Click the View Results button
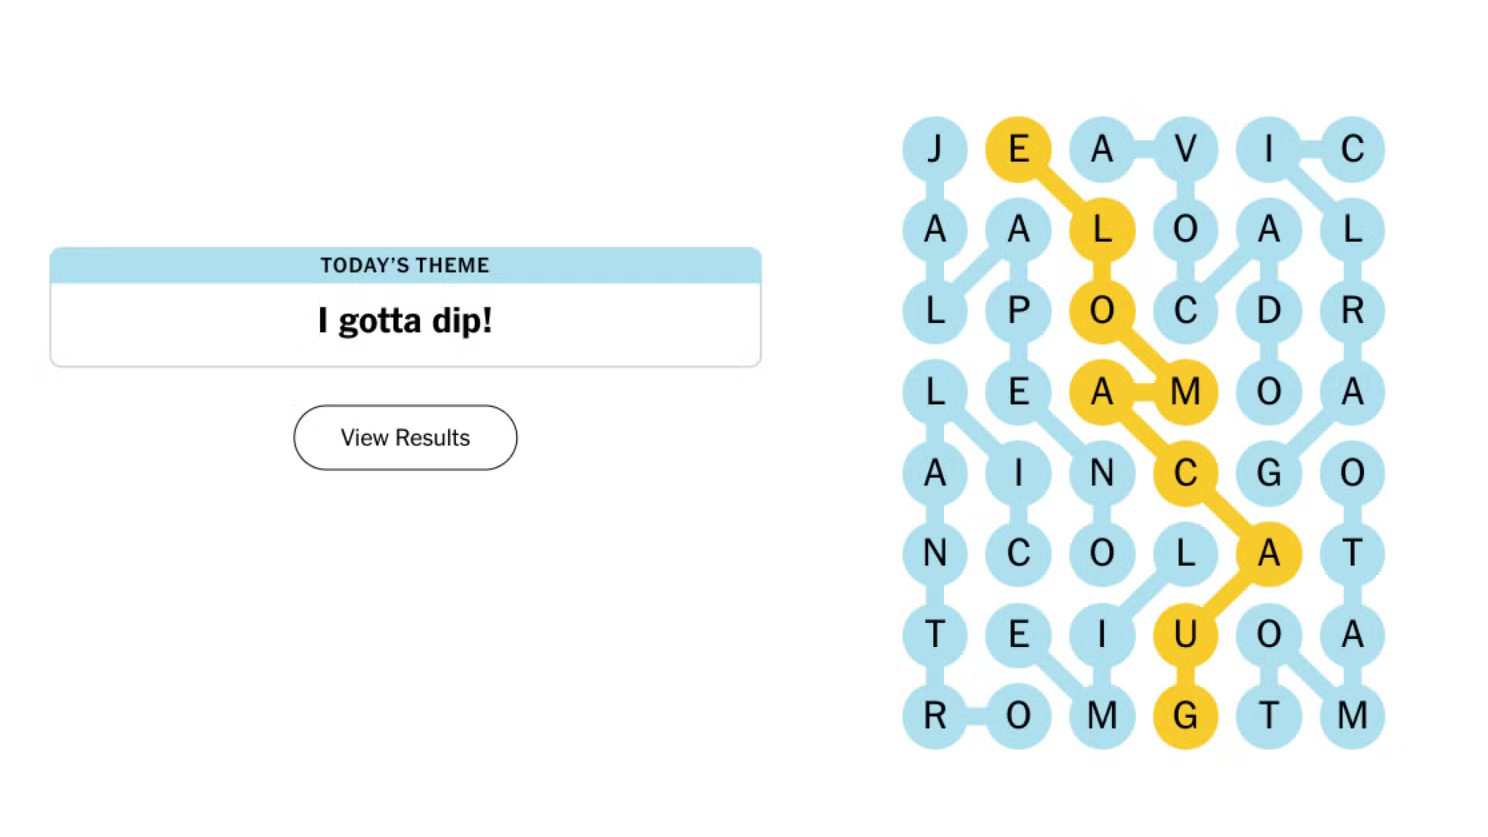Image resolution: width=1488 pixels, height=837 pixels. point(405,437)
